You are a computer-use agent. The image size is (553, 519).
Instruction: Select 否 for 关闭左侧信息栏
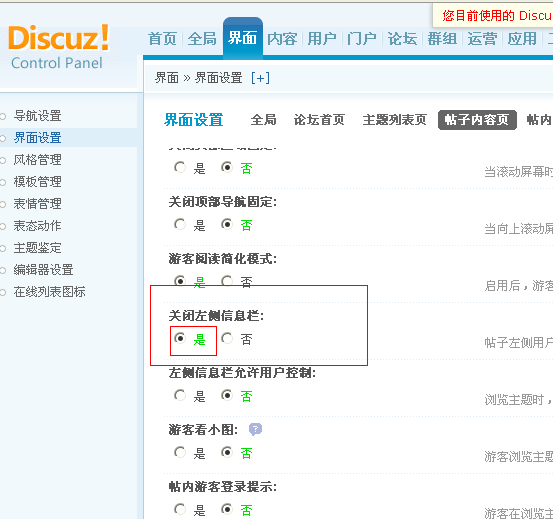point(227,338)
